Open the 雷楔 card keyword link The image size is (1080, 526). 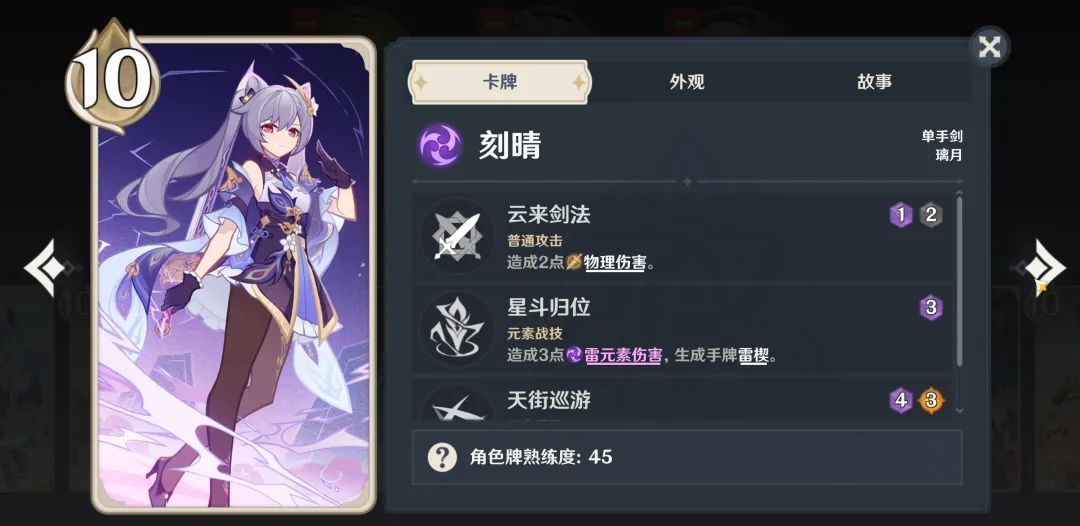(753, 355)
